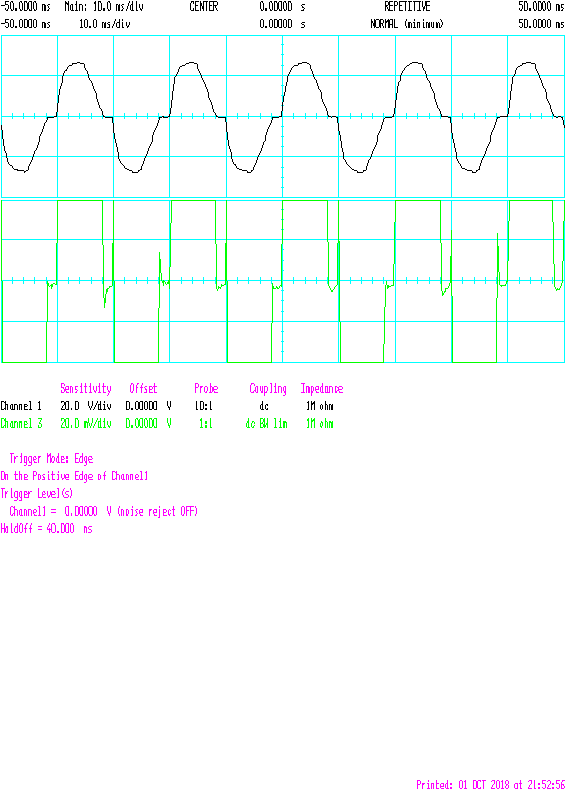
Task: Select the Impedance column header
Action: 322,389
